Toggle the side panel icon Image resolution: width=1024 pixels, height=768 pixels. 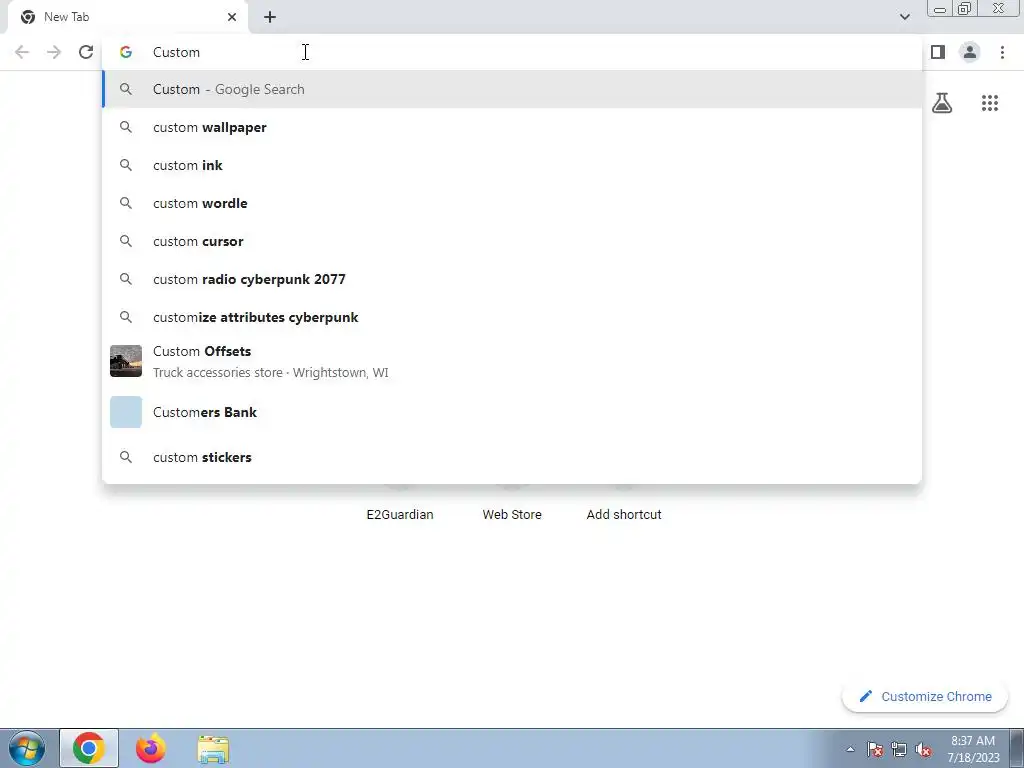[938, 52]
